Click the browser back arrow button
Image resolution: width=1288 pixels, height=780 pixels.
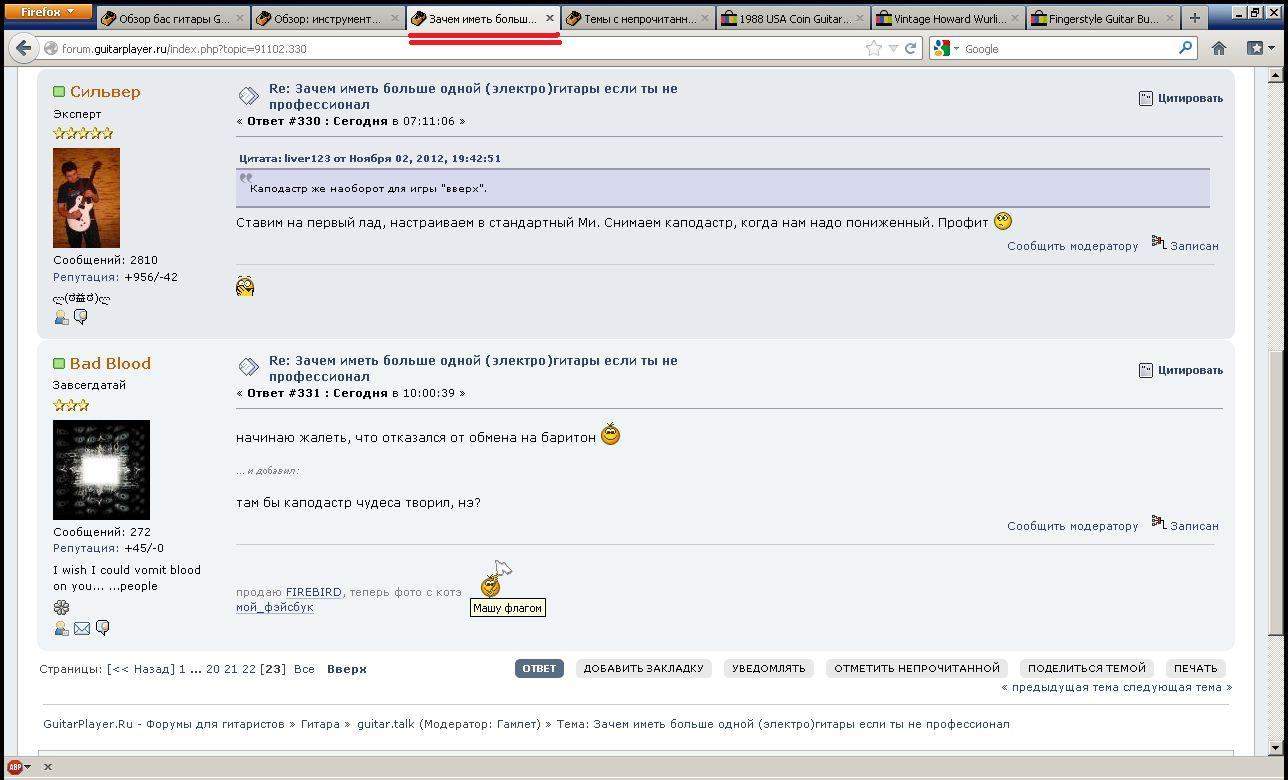pos(24,48)
